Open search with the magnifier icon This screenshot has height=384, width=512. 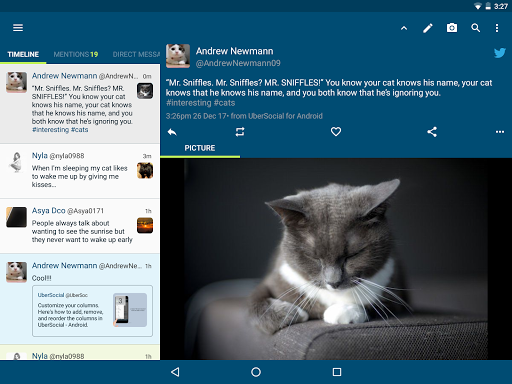476,28
